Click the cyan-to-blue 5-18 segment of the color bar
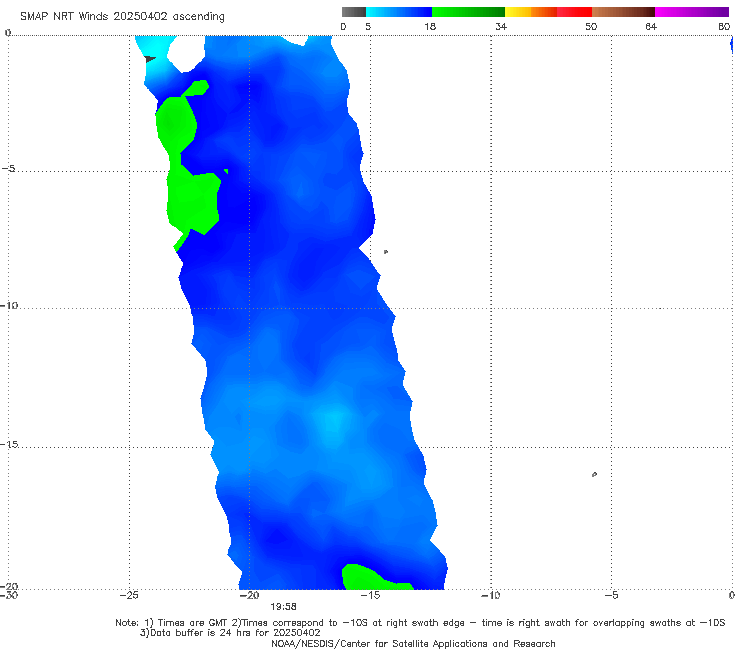Image resolution: width=740 pixels, height=650 pixels. pyautogui.click(x=399, y=12)
